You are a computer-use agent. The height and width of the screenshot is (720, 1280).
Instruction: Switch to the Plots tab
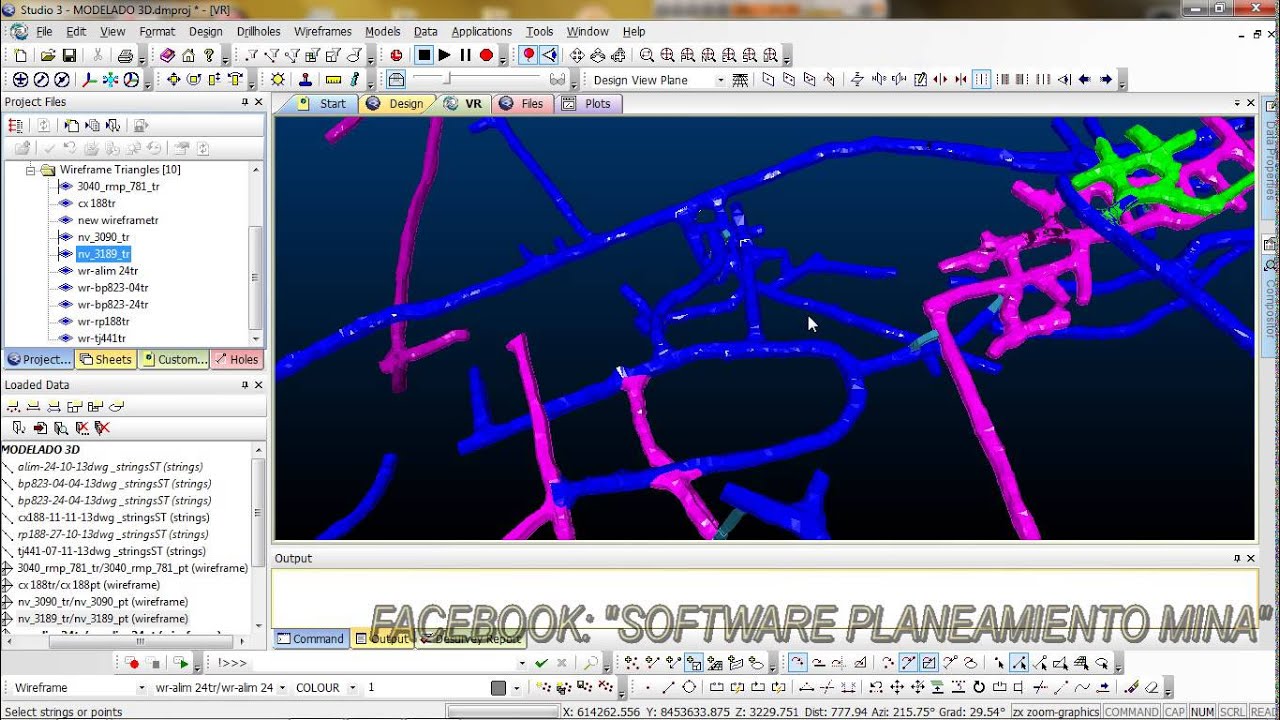pyautogui.click(x=590, y=103)
